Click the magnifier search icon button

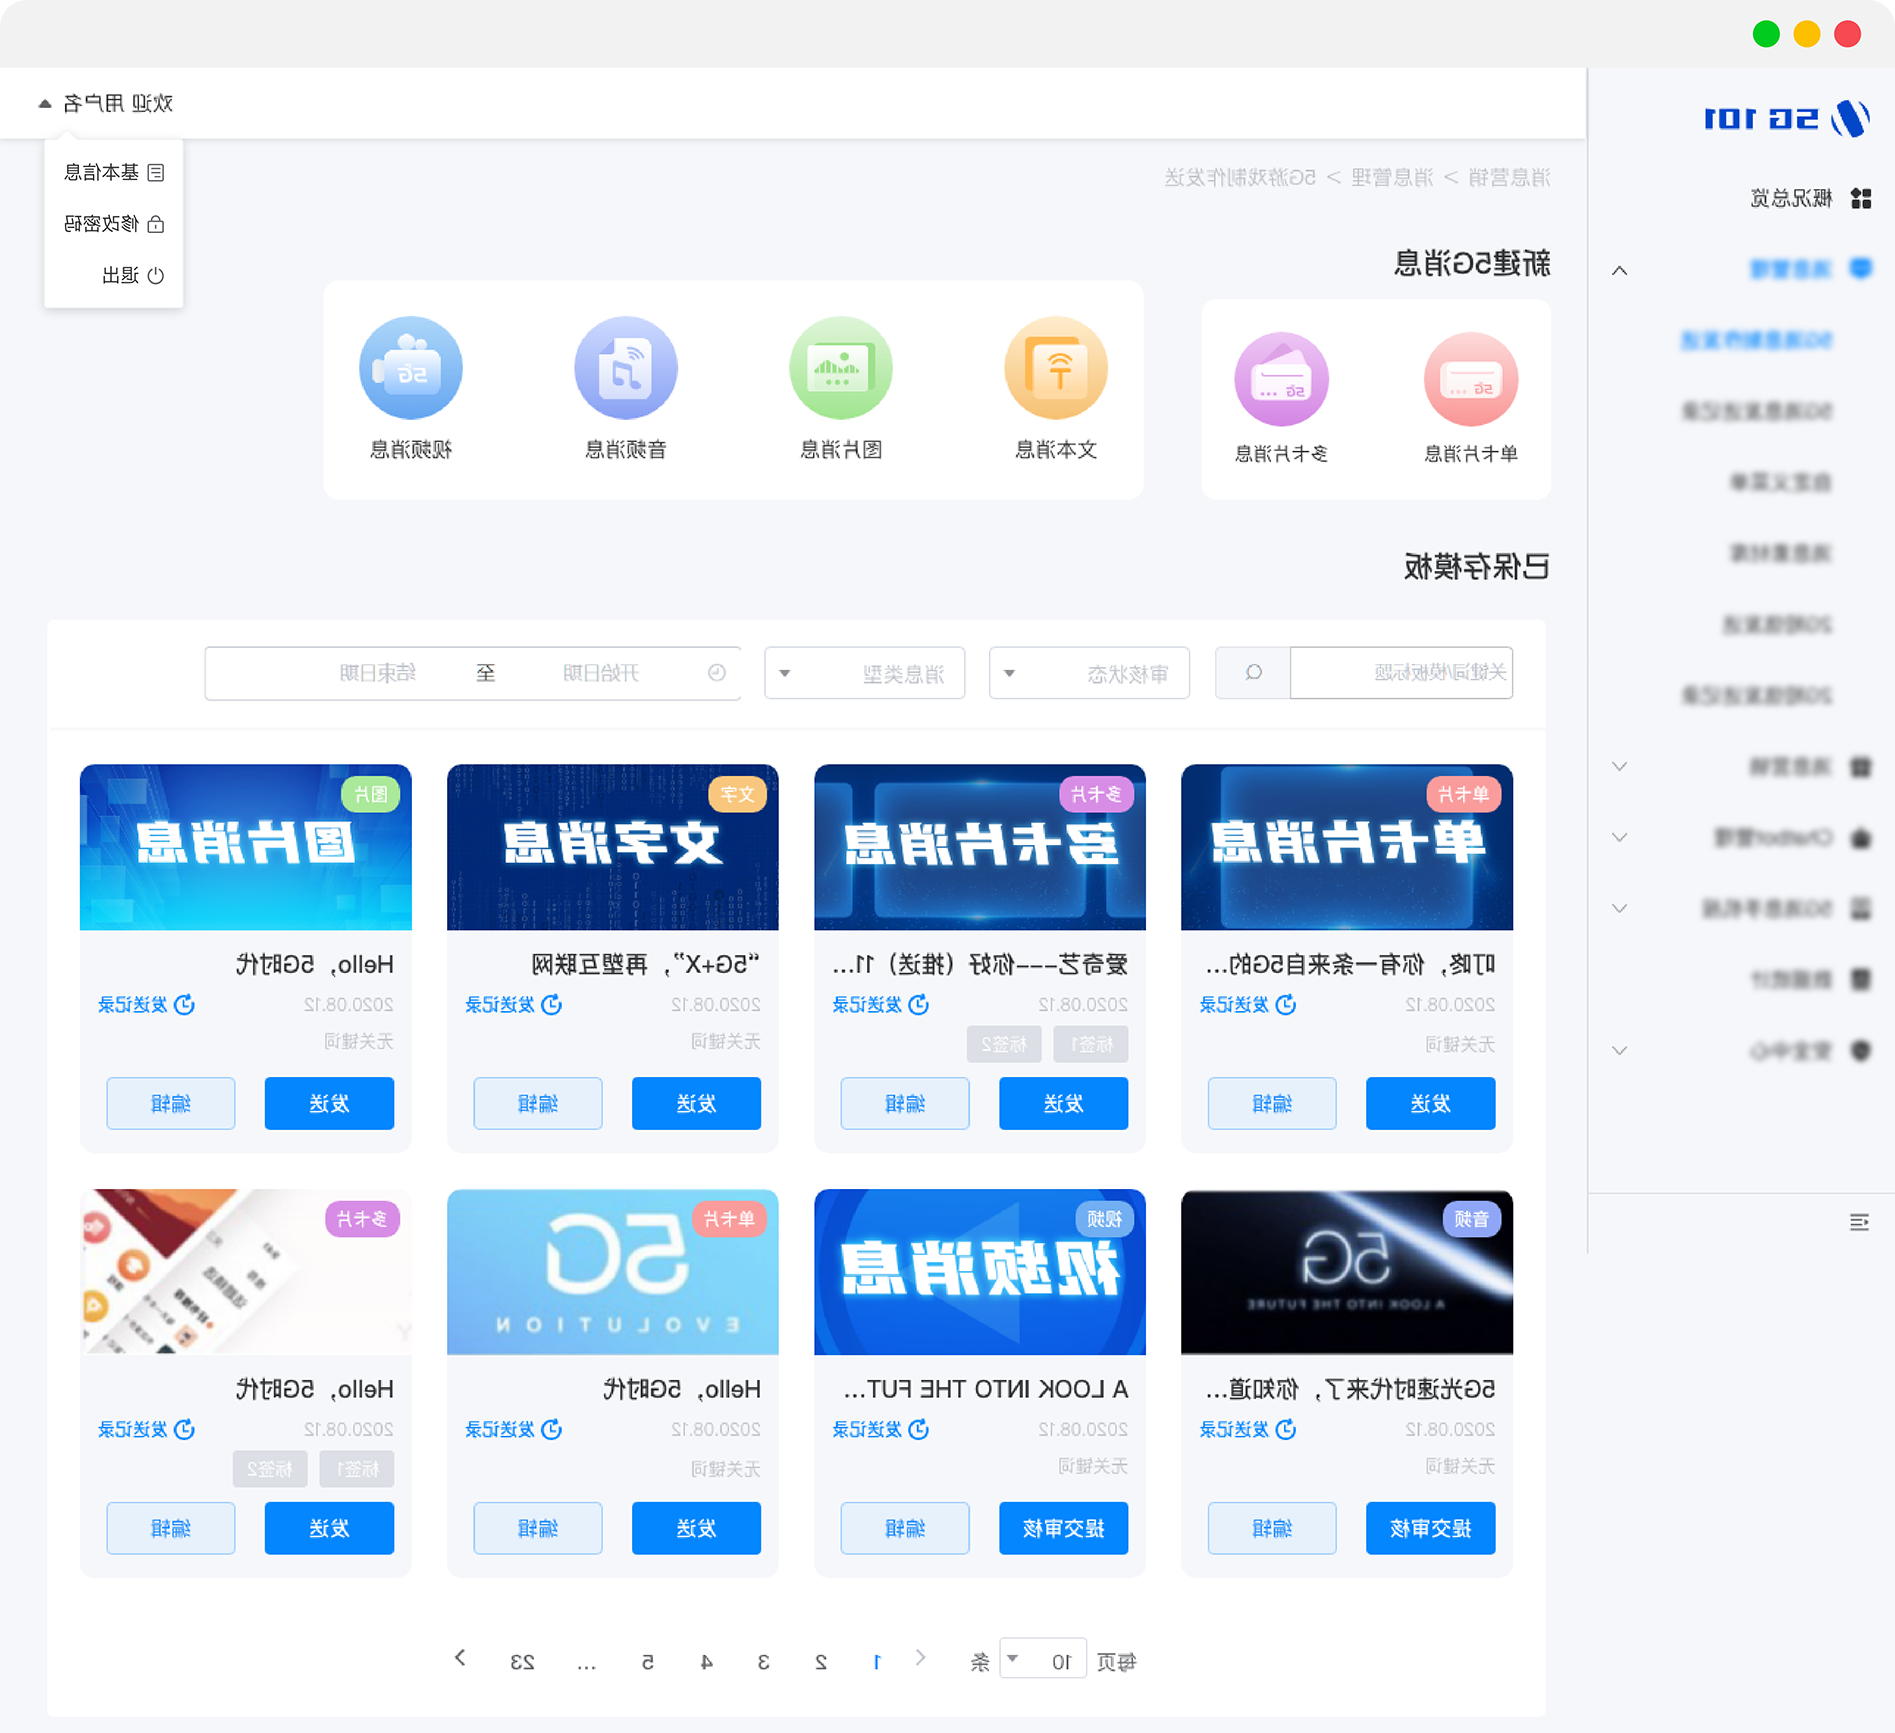pyautogui.click(x=1252, y=673)
